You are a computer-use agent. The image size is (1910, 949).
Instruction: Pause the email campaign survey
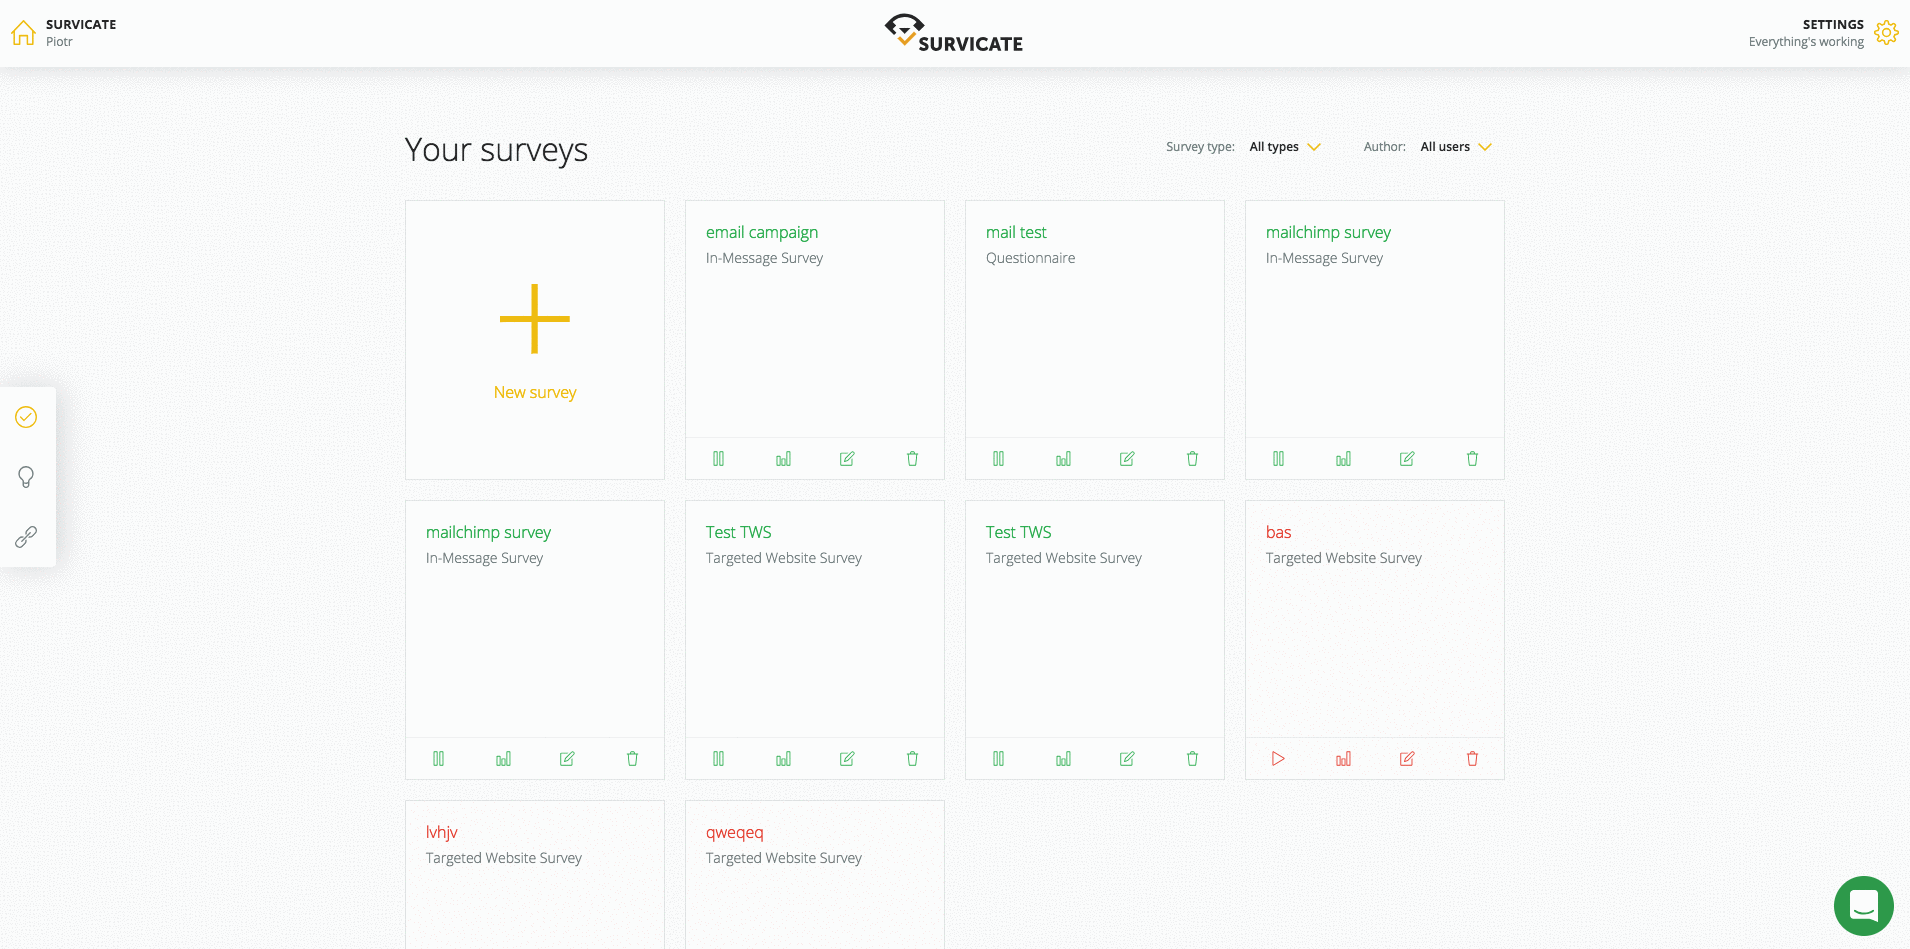(x=718, y=459)
